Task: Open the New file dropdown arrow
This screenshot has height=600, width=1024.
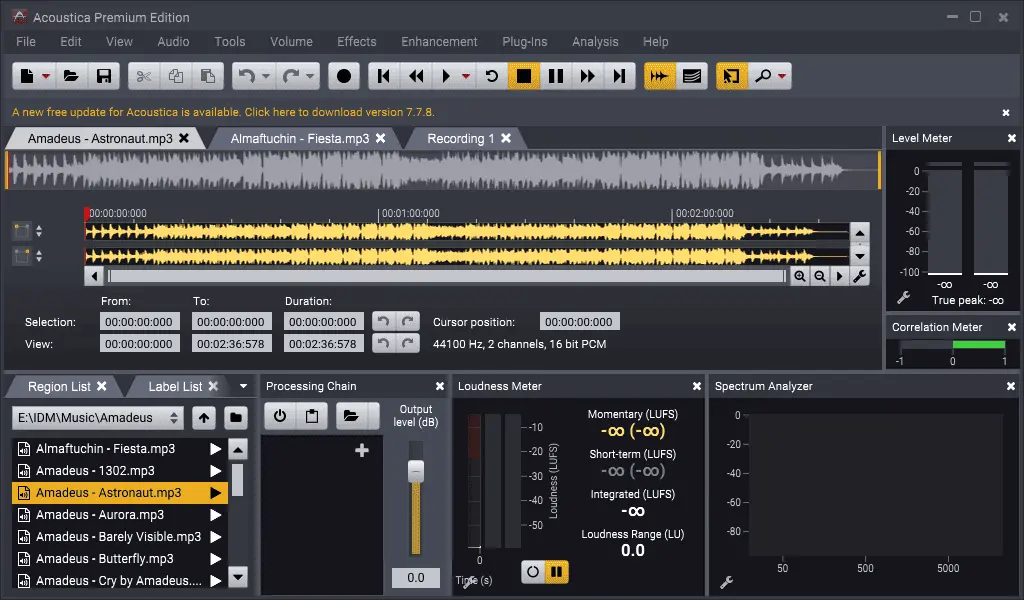Action: coord(46,76)
